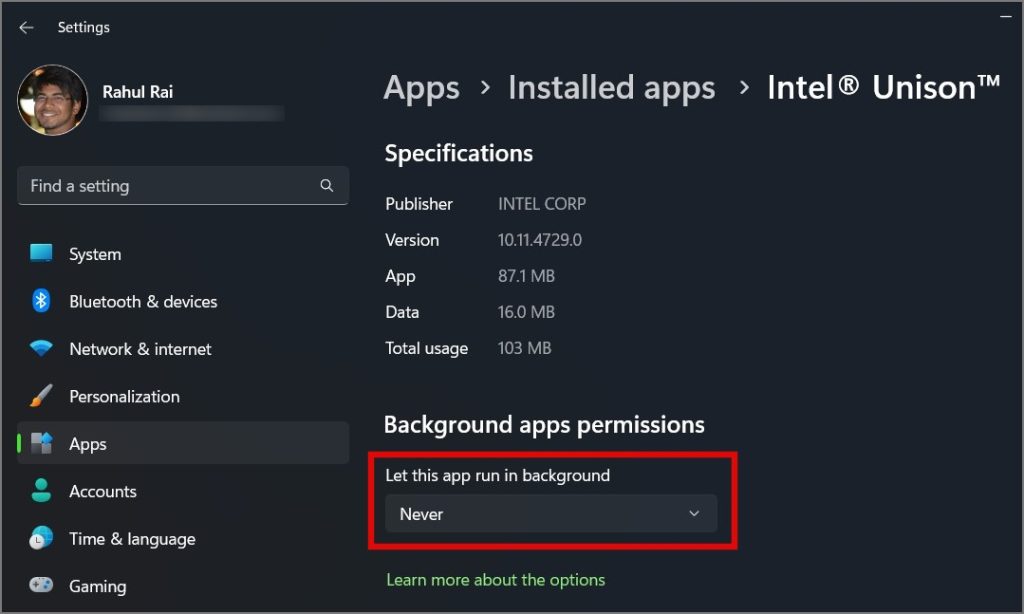Screen dimensions: 1024x614
Task: Click the search magnifier icon
Action: [x=327, y=186]
